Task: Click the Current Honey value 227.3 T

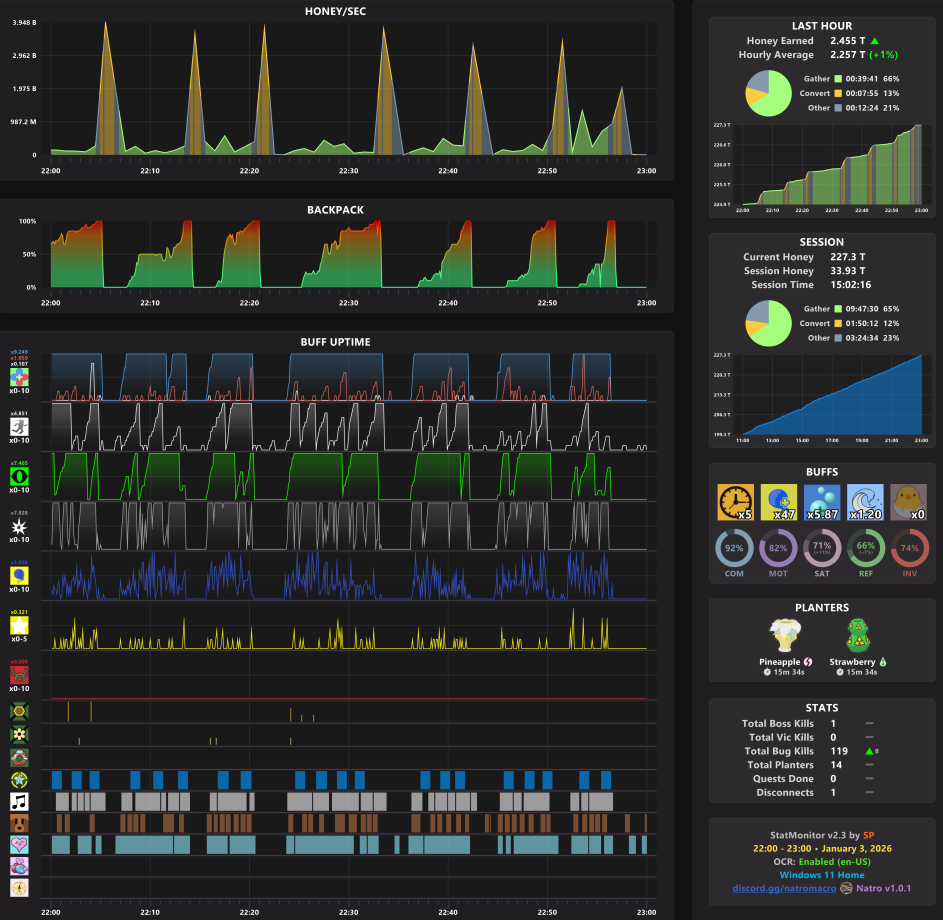Action: click(847, 257)
